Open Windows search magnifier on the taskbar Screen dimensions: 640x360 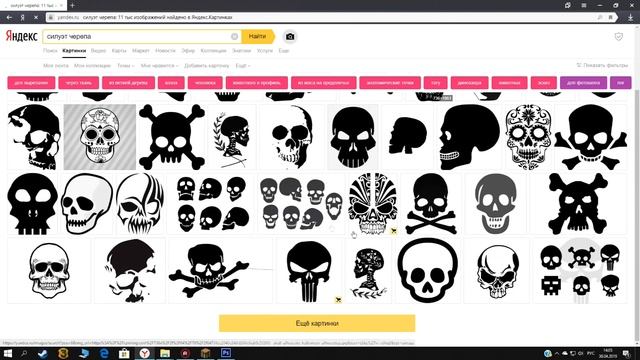(x=24, y=353)
